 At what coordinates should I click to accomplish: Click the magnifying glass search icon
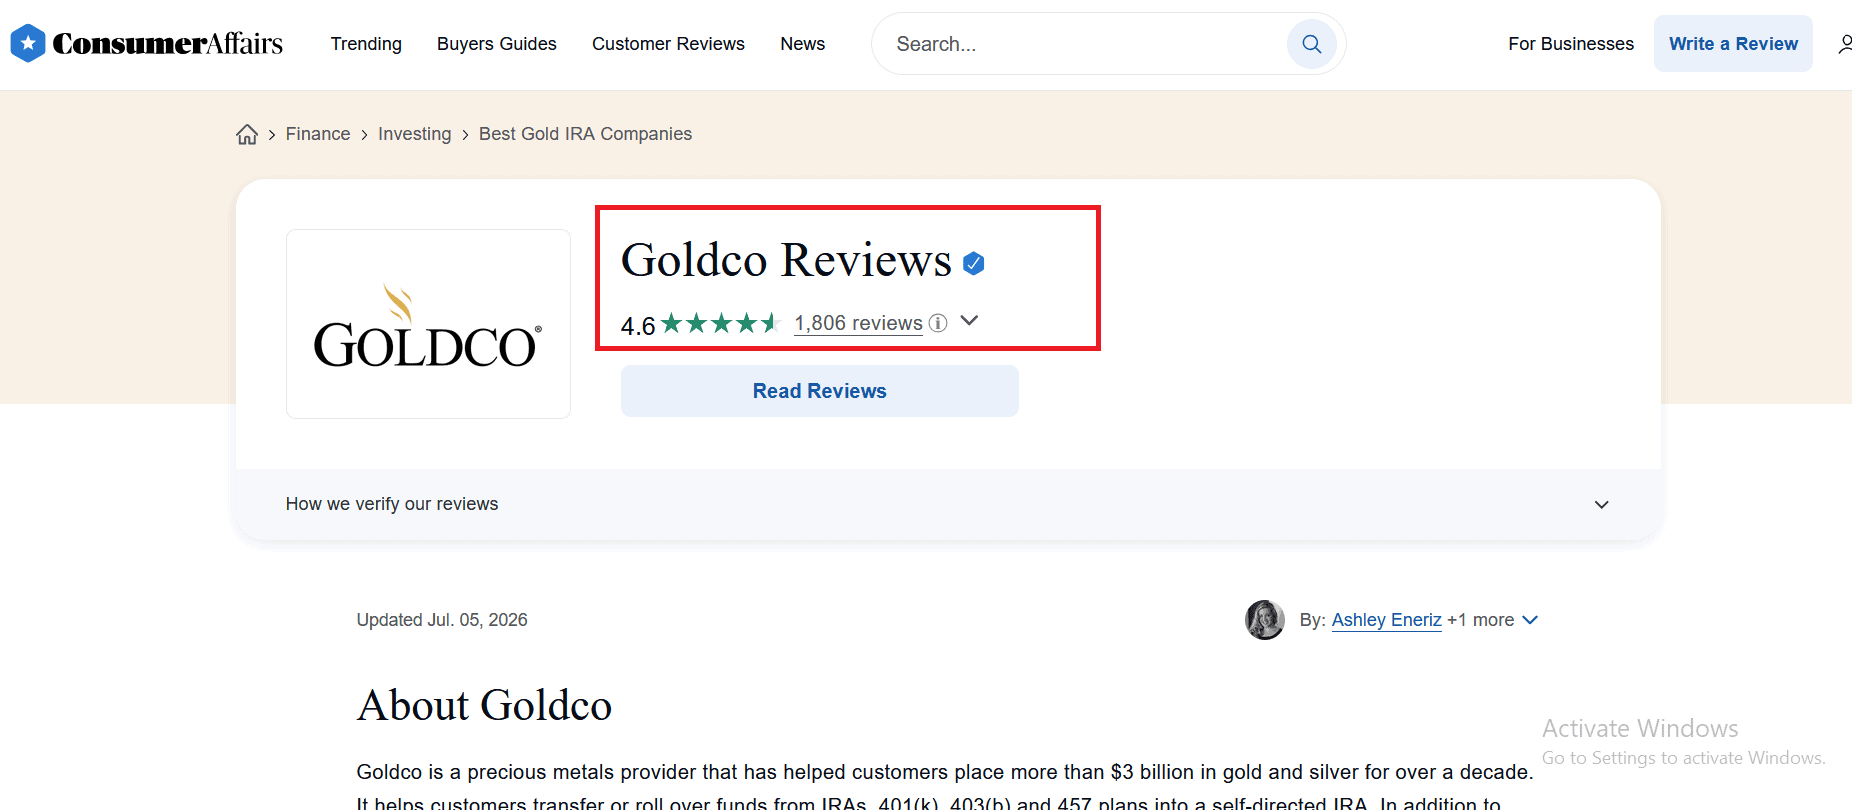(1311, 44)
